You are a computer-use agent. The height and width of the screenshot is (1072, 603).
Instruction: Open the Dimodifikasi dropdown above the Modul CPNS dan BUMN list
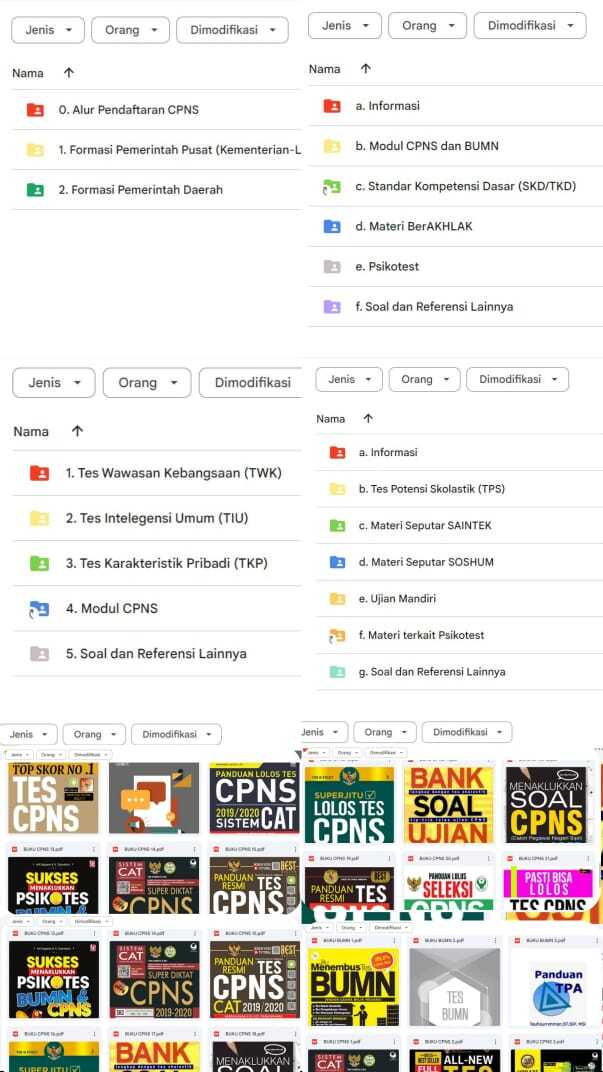(530, 25)
